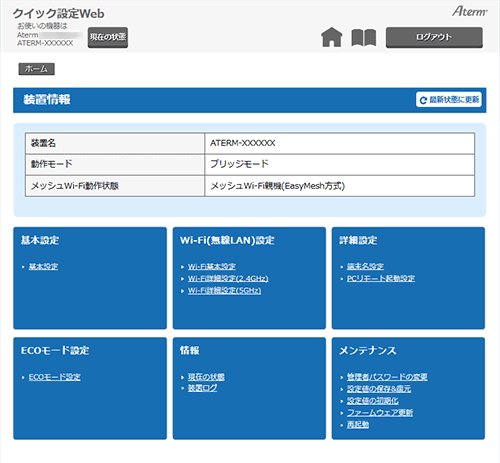Click the メッシュWi-Fi親機(EasyMesh方式) value
This screenshot has height=463, width=500.
[277, 186]
